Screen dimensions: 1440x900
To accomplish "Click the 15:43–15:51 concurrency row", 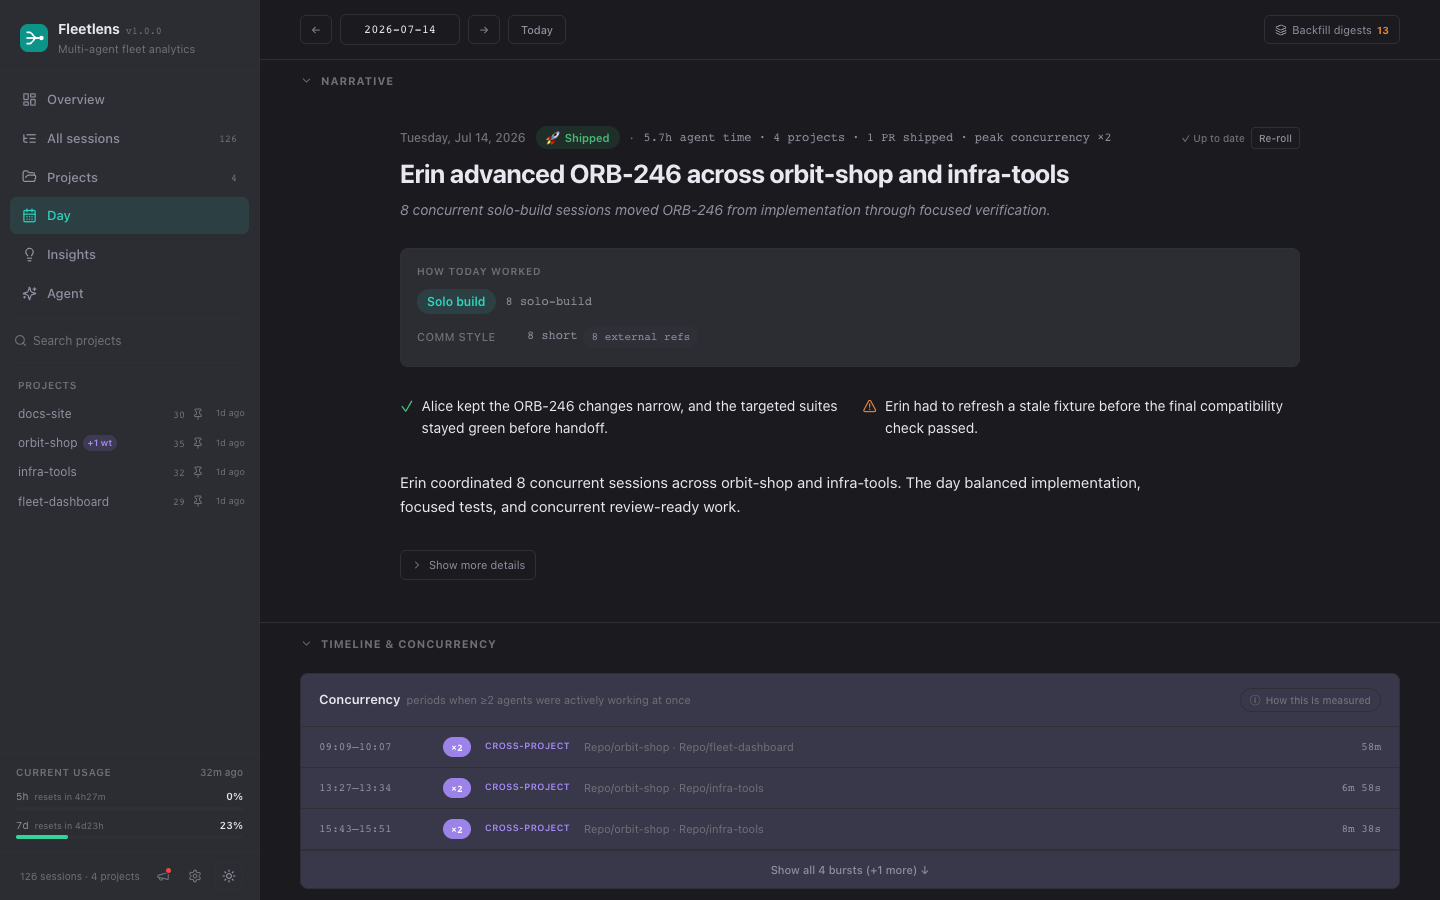I will [x=850, y=829].
